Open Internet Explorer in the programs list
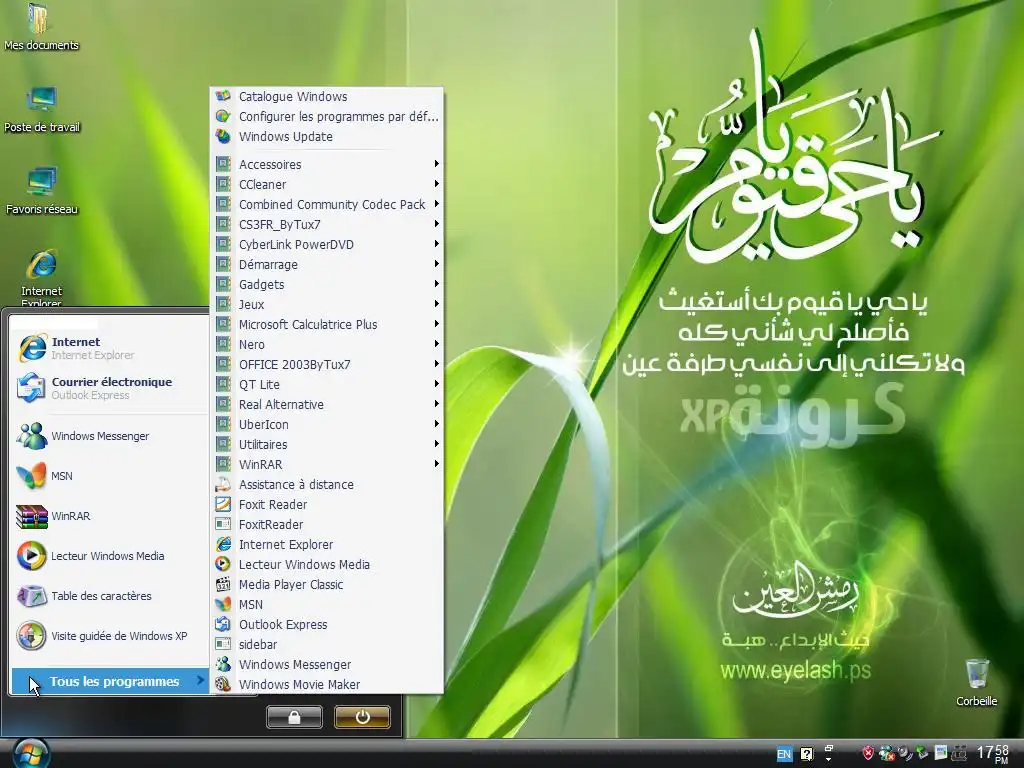1024x768 pixels. click(x=327, y=545)
